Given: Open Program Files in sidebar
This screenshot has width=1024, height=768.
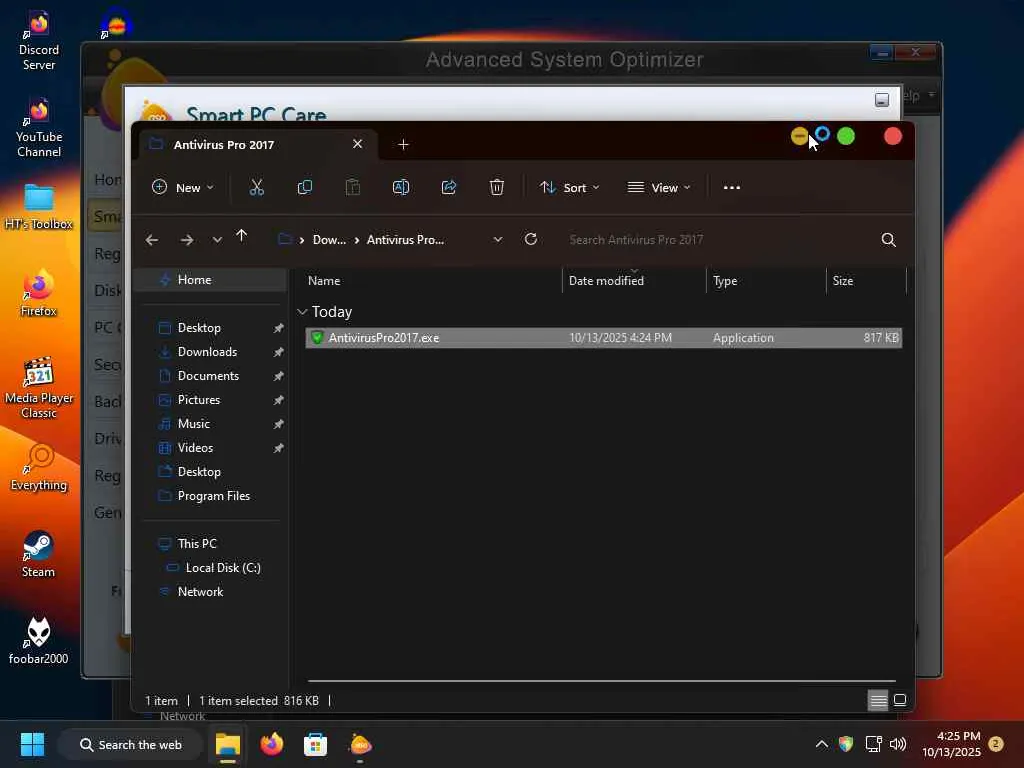Looking at the screenshot, I should point(212,496).
